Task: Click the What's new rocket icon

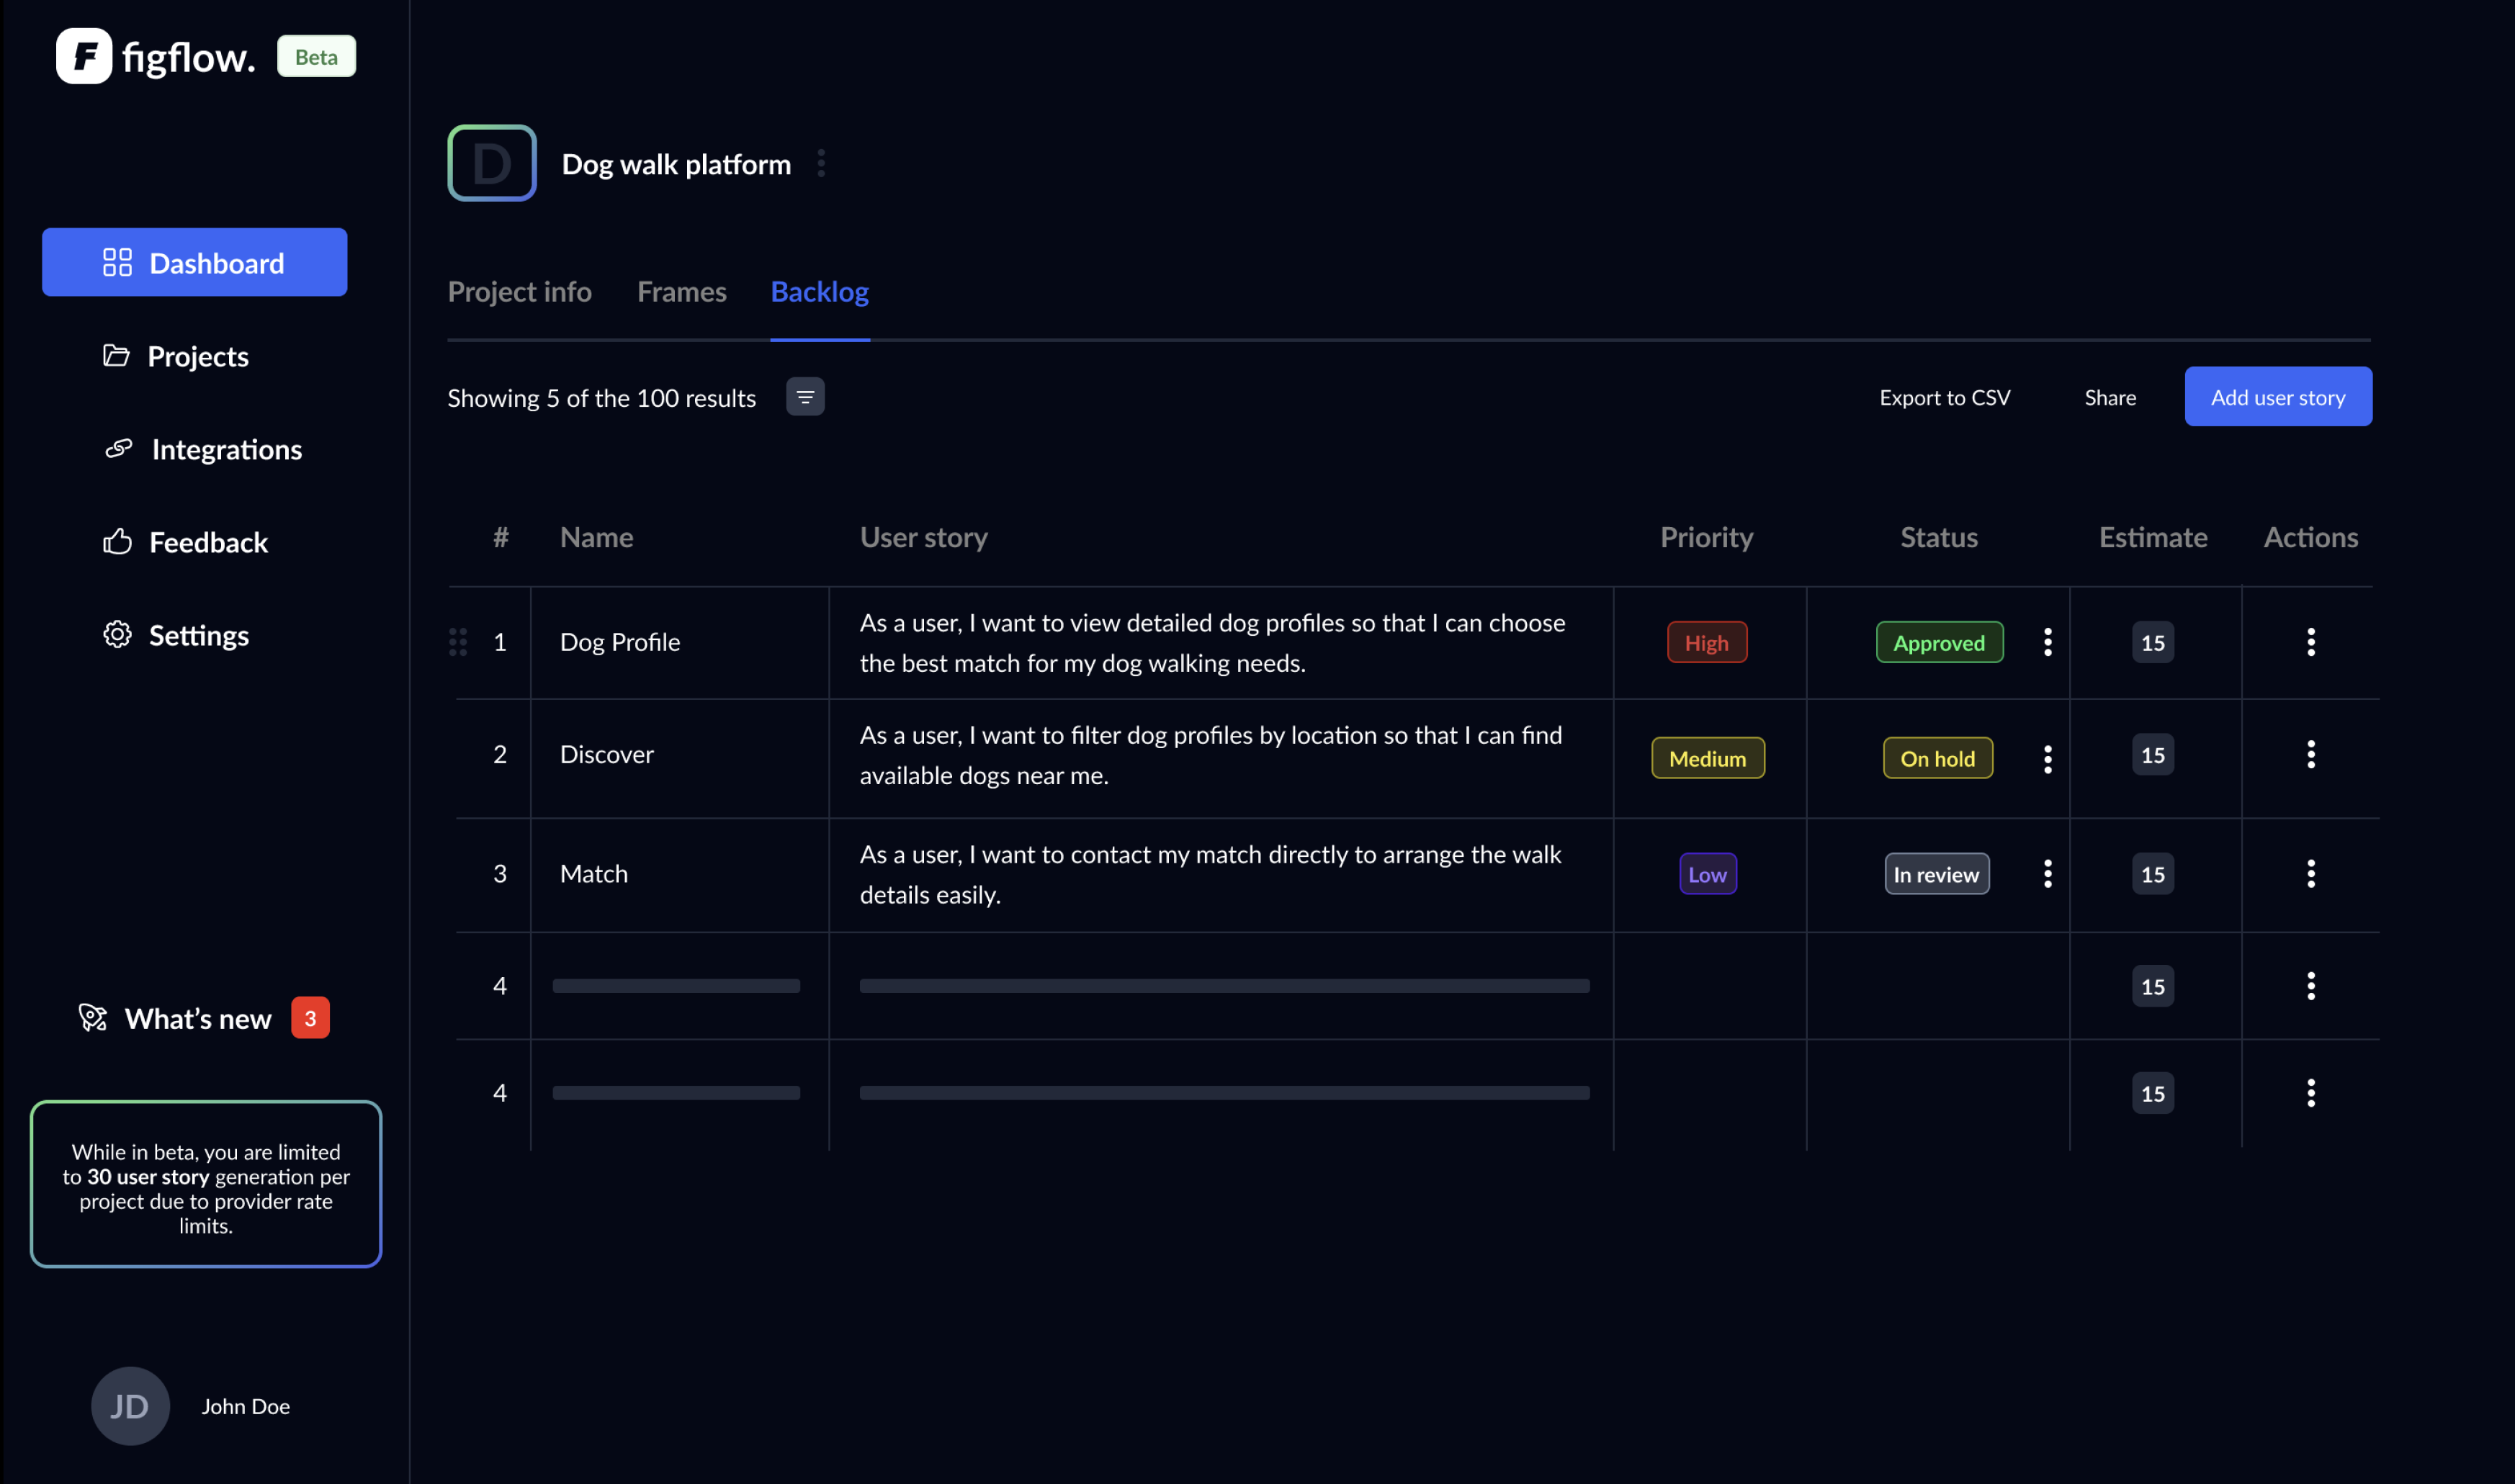Action: pos(93,1018)
